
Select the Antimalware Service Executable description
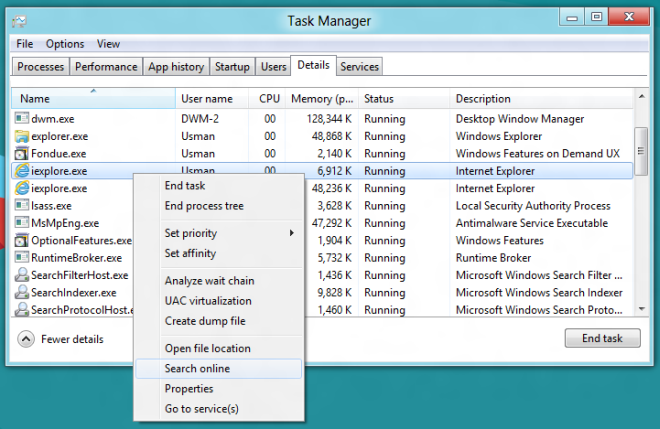coord(532,223)
